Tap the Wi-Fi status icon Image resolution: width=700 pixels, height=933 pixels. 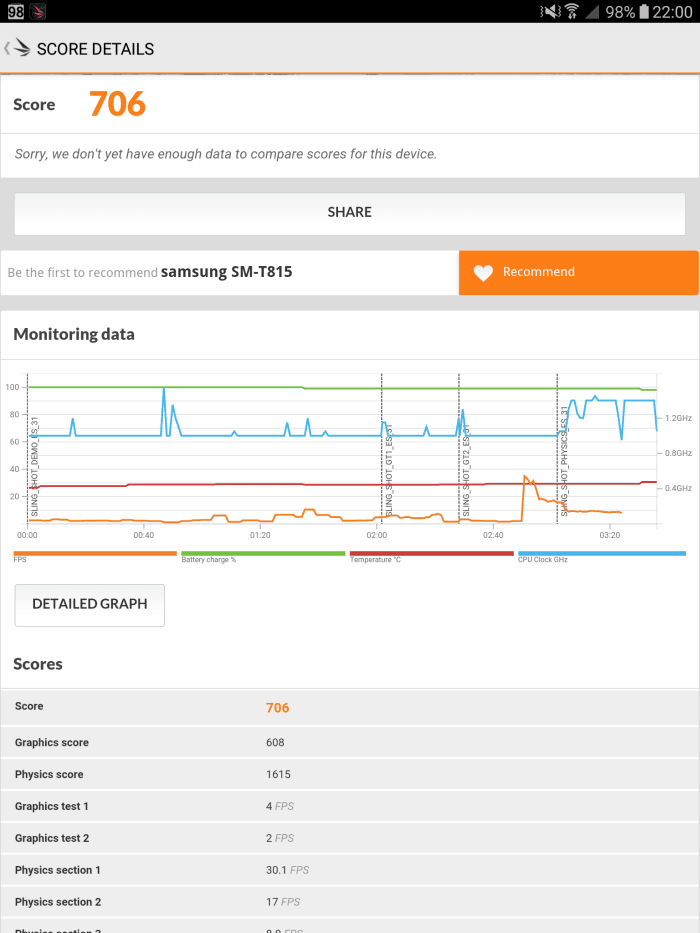572,11
